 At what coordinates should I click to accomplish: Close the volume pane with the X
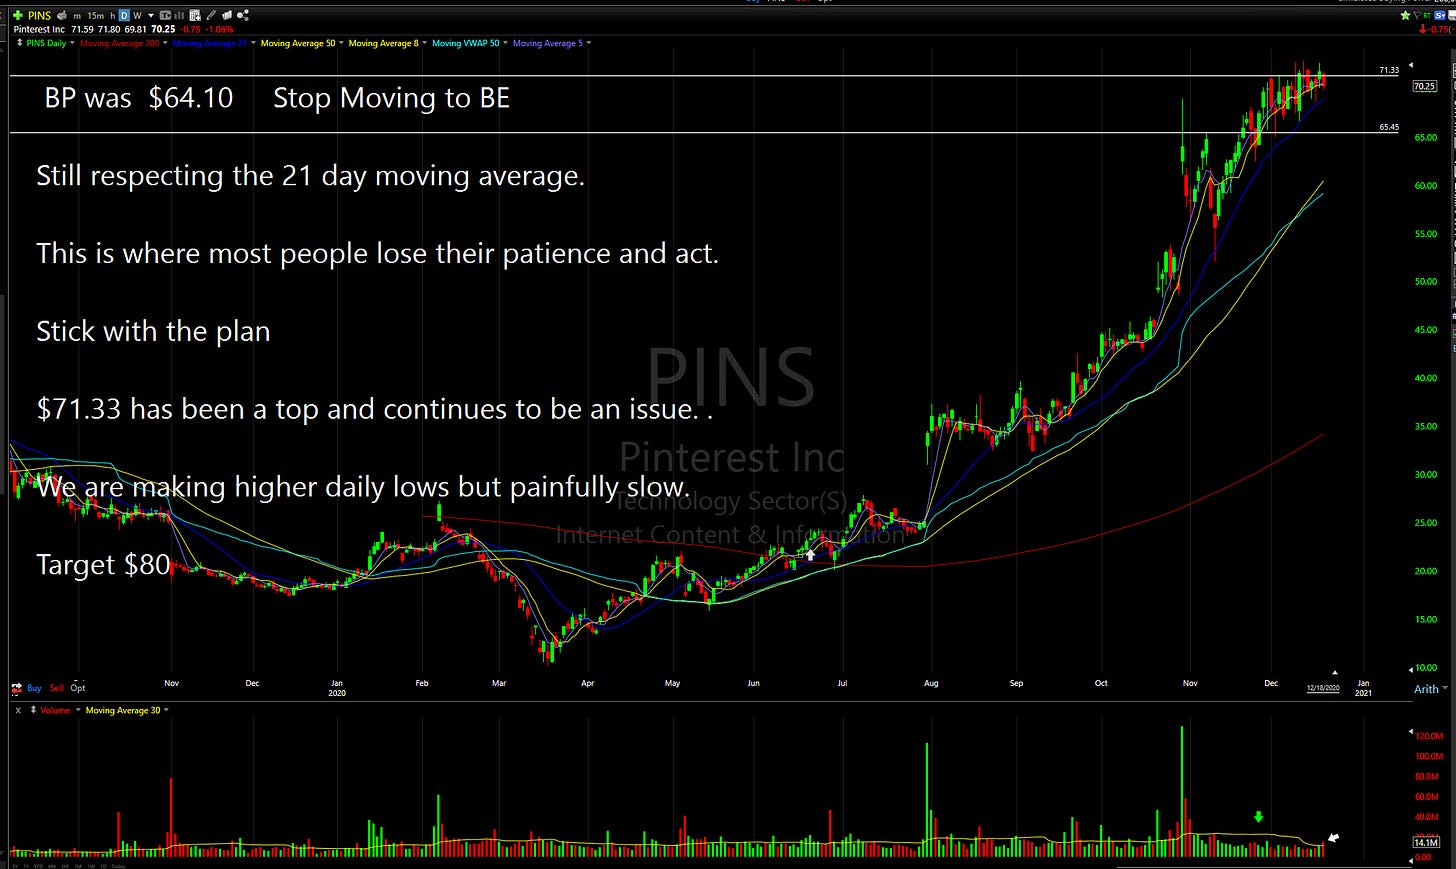click(x=18, y=710)
